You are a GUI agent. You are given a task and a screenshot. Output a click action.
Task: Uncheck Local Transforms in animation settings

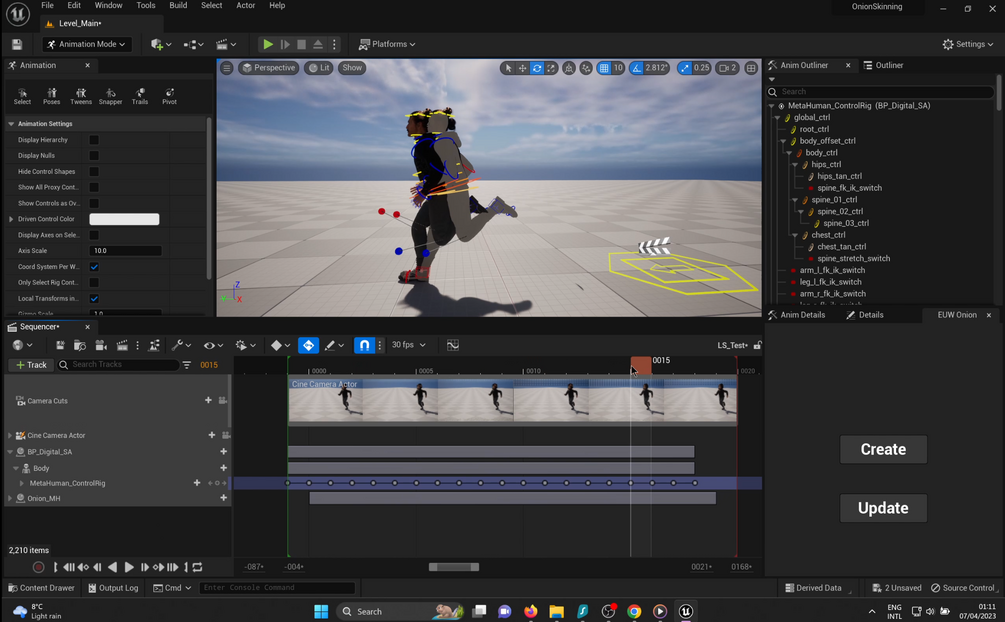point(94,299)
